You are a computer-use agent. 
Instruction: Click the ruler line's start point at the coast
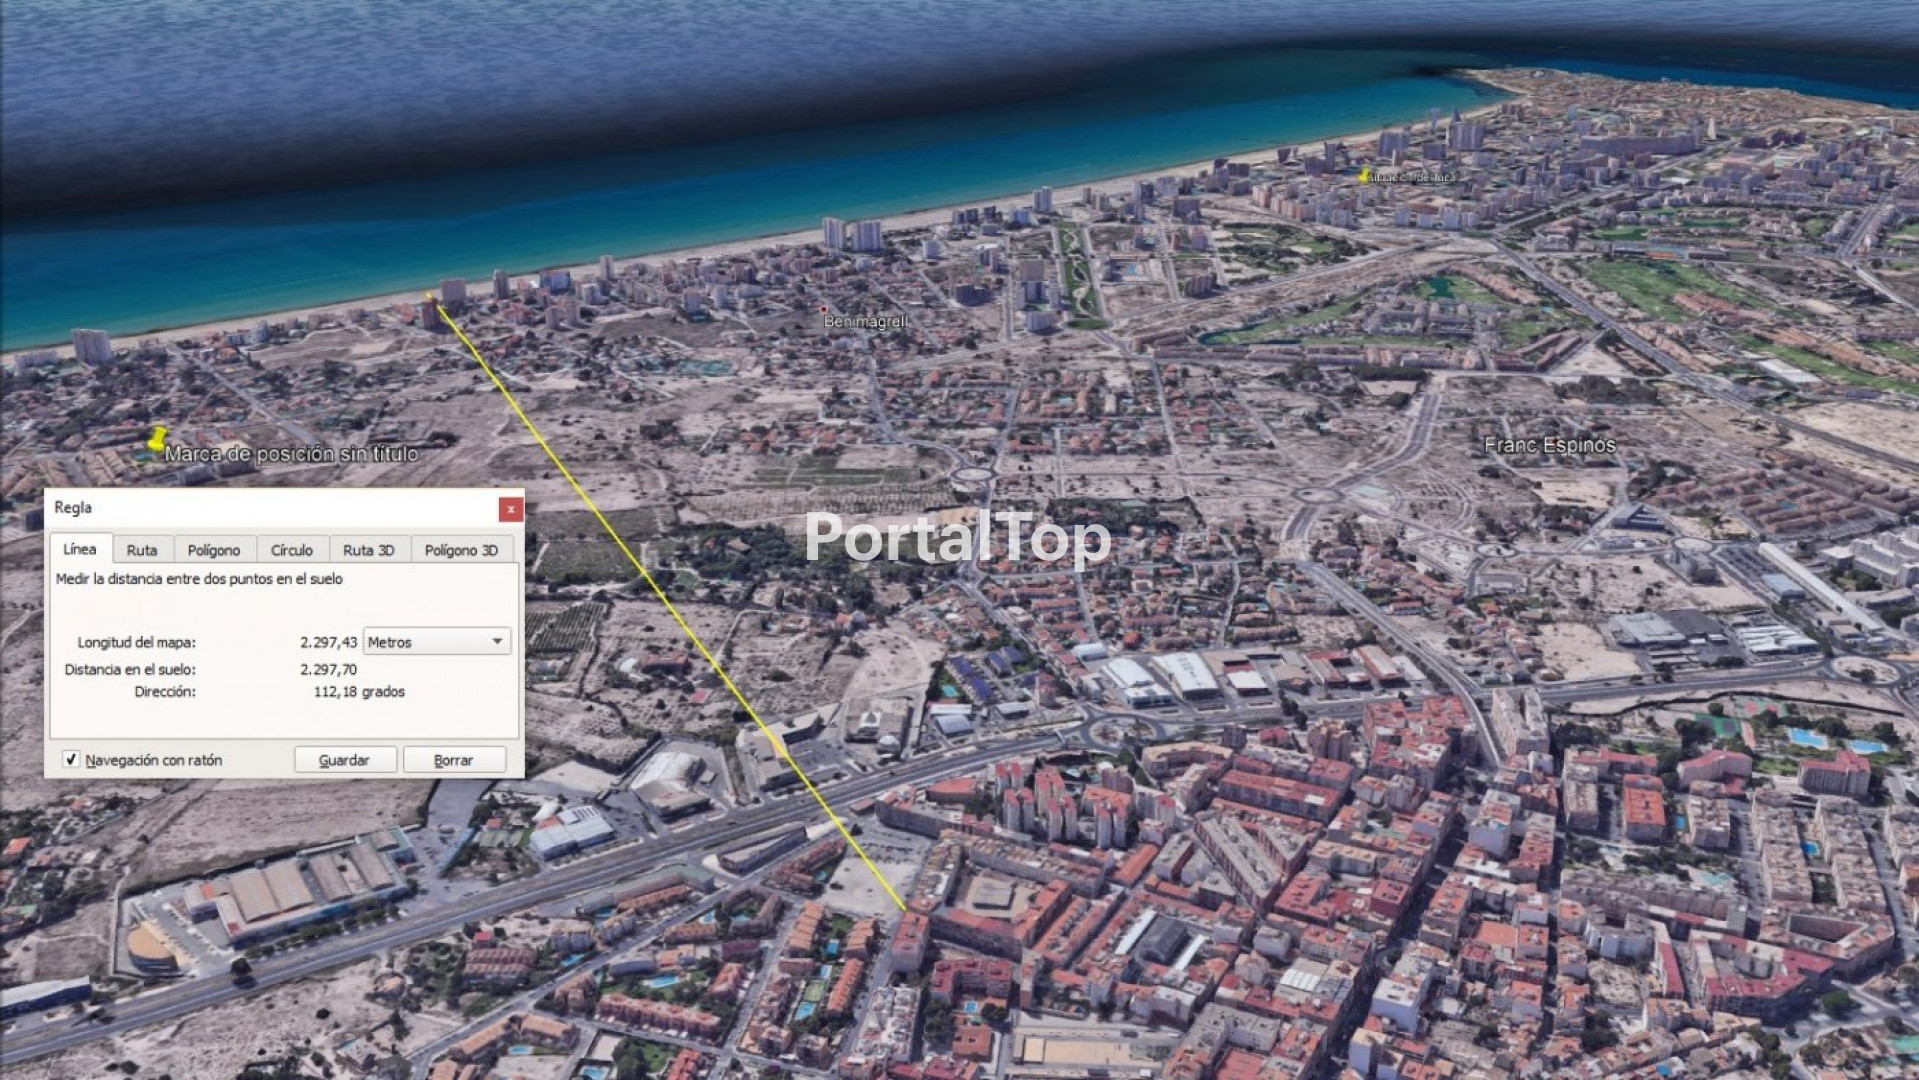(x=430, y=296)
